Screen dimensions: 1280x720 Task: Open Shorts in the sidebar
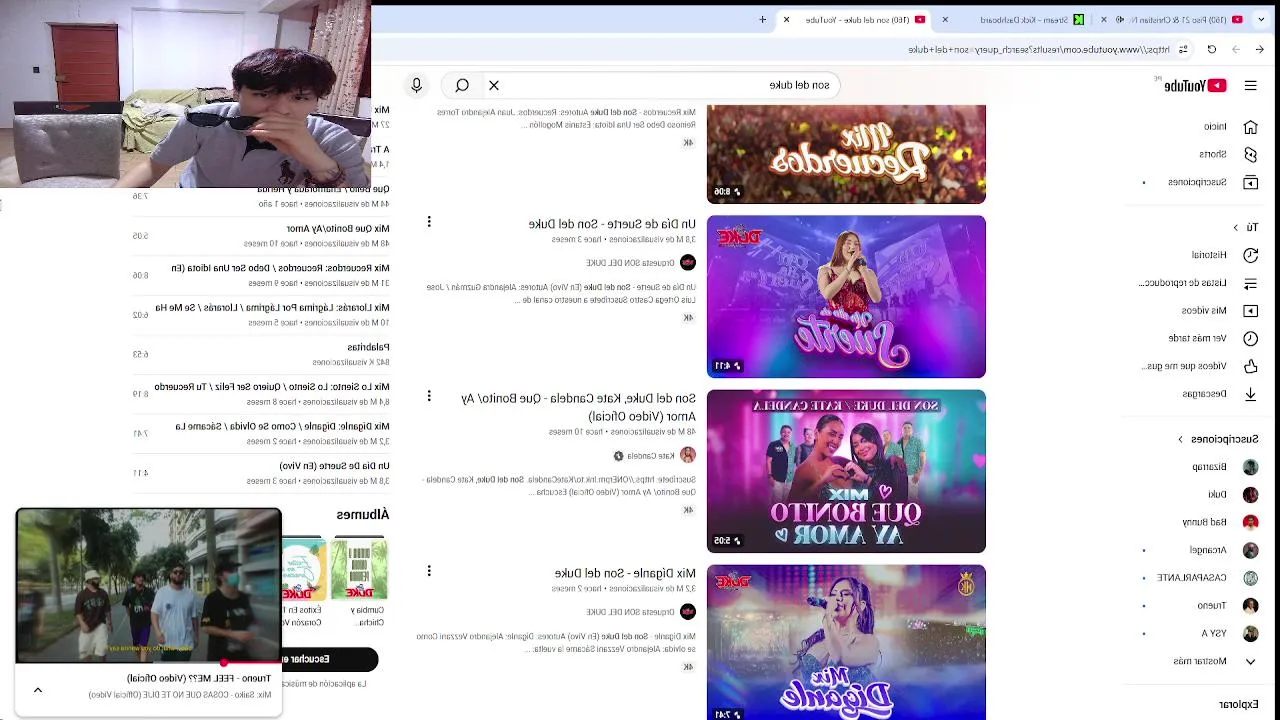pos(1228,155)
